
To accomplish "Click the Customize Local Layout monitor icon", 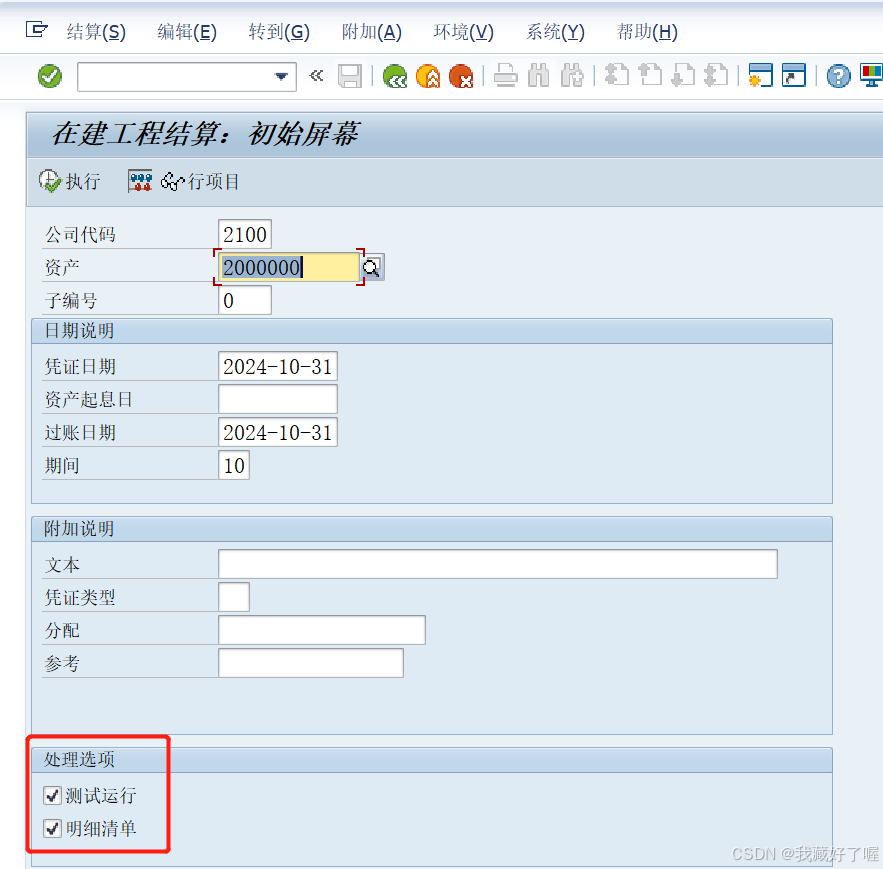I will click(x=871, y=75).
